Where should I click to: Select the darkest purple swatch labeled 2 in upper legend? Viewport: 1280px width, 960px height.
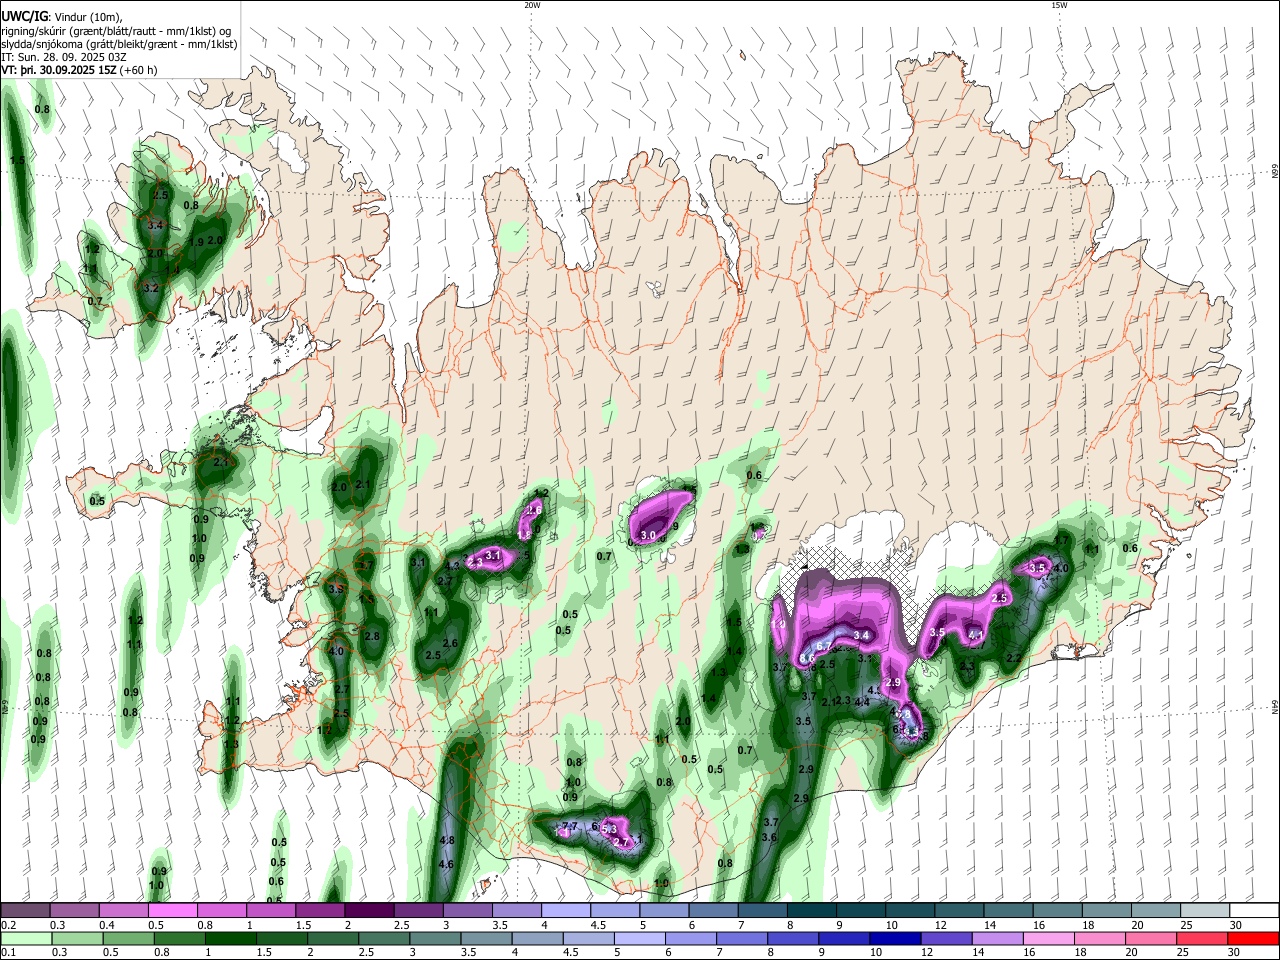pyautogui.click(x=369, y=910)
